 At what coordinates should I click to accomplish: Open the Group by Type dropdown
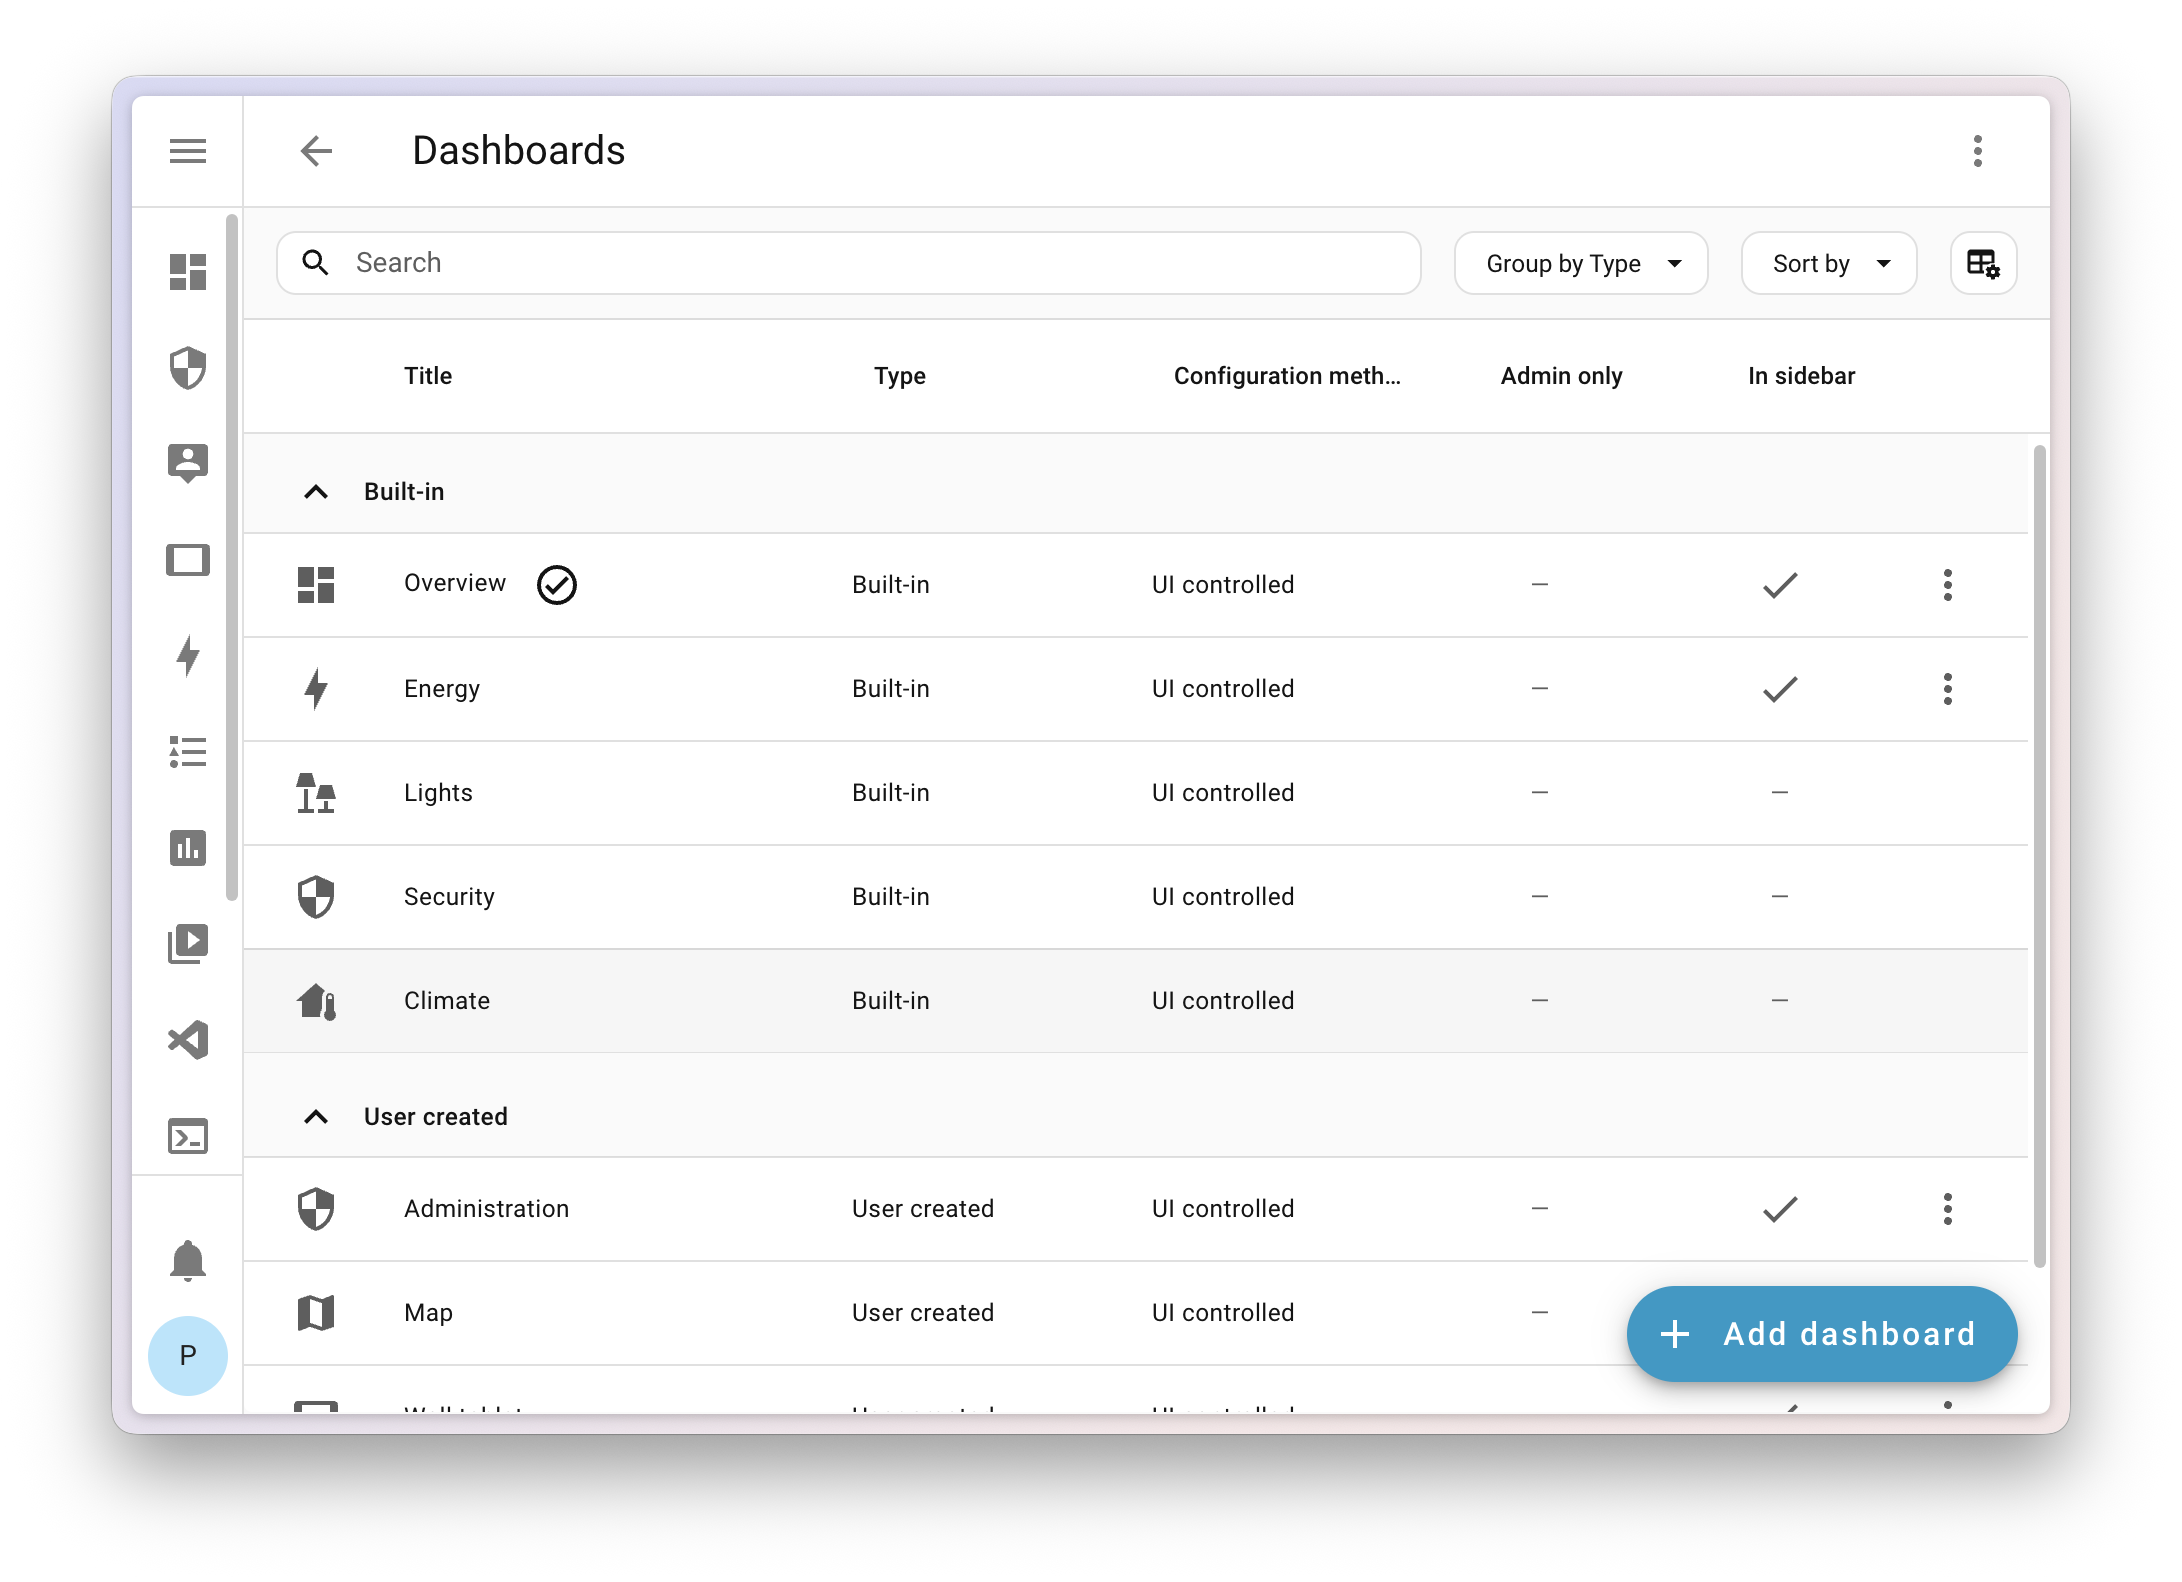pos(1580,262)
